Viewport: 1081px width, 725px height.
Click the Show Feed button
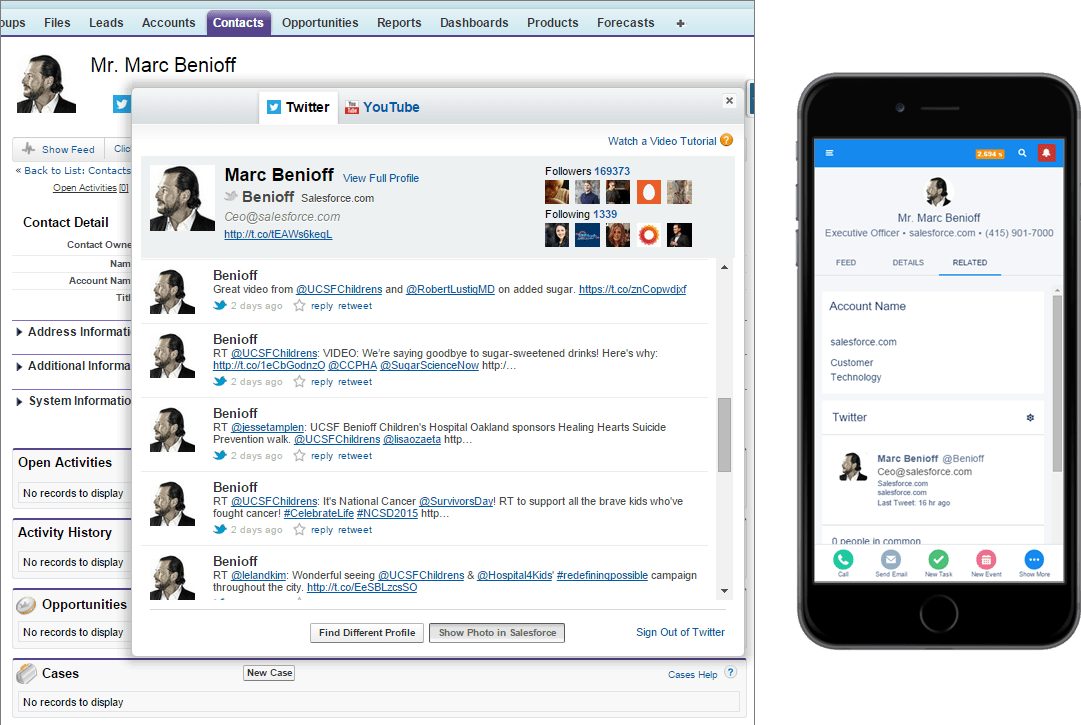(59, 149)
